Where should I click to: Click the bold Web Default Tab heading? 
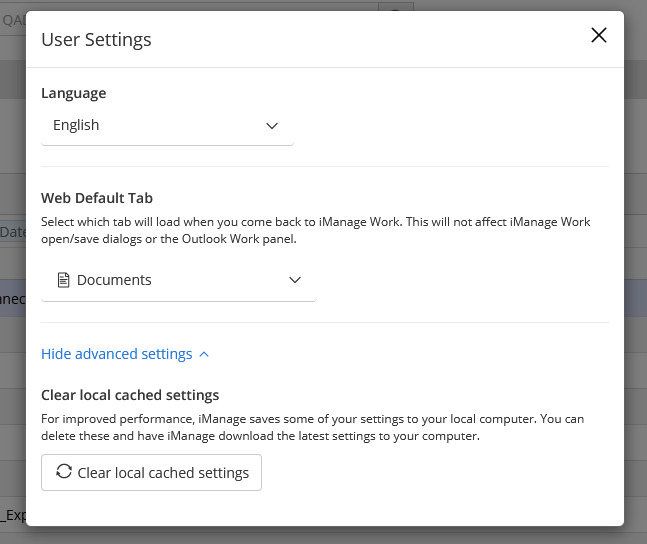[x=96, y=198]
